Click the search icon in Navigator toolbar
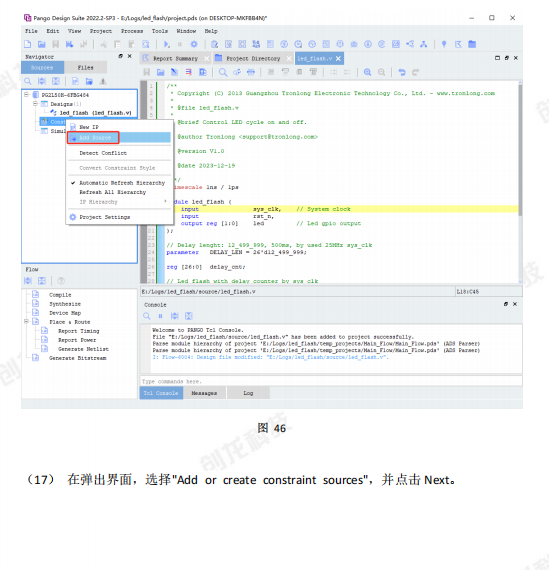The image size is (549, 570). [28, 81]
